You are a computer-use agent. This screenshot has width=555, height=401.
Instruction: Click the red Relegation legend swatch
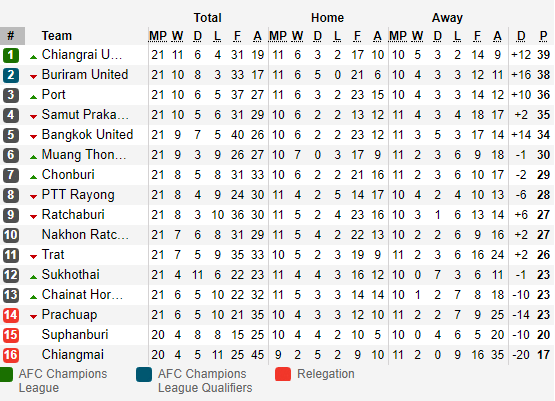click(283, 374)
